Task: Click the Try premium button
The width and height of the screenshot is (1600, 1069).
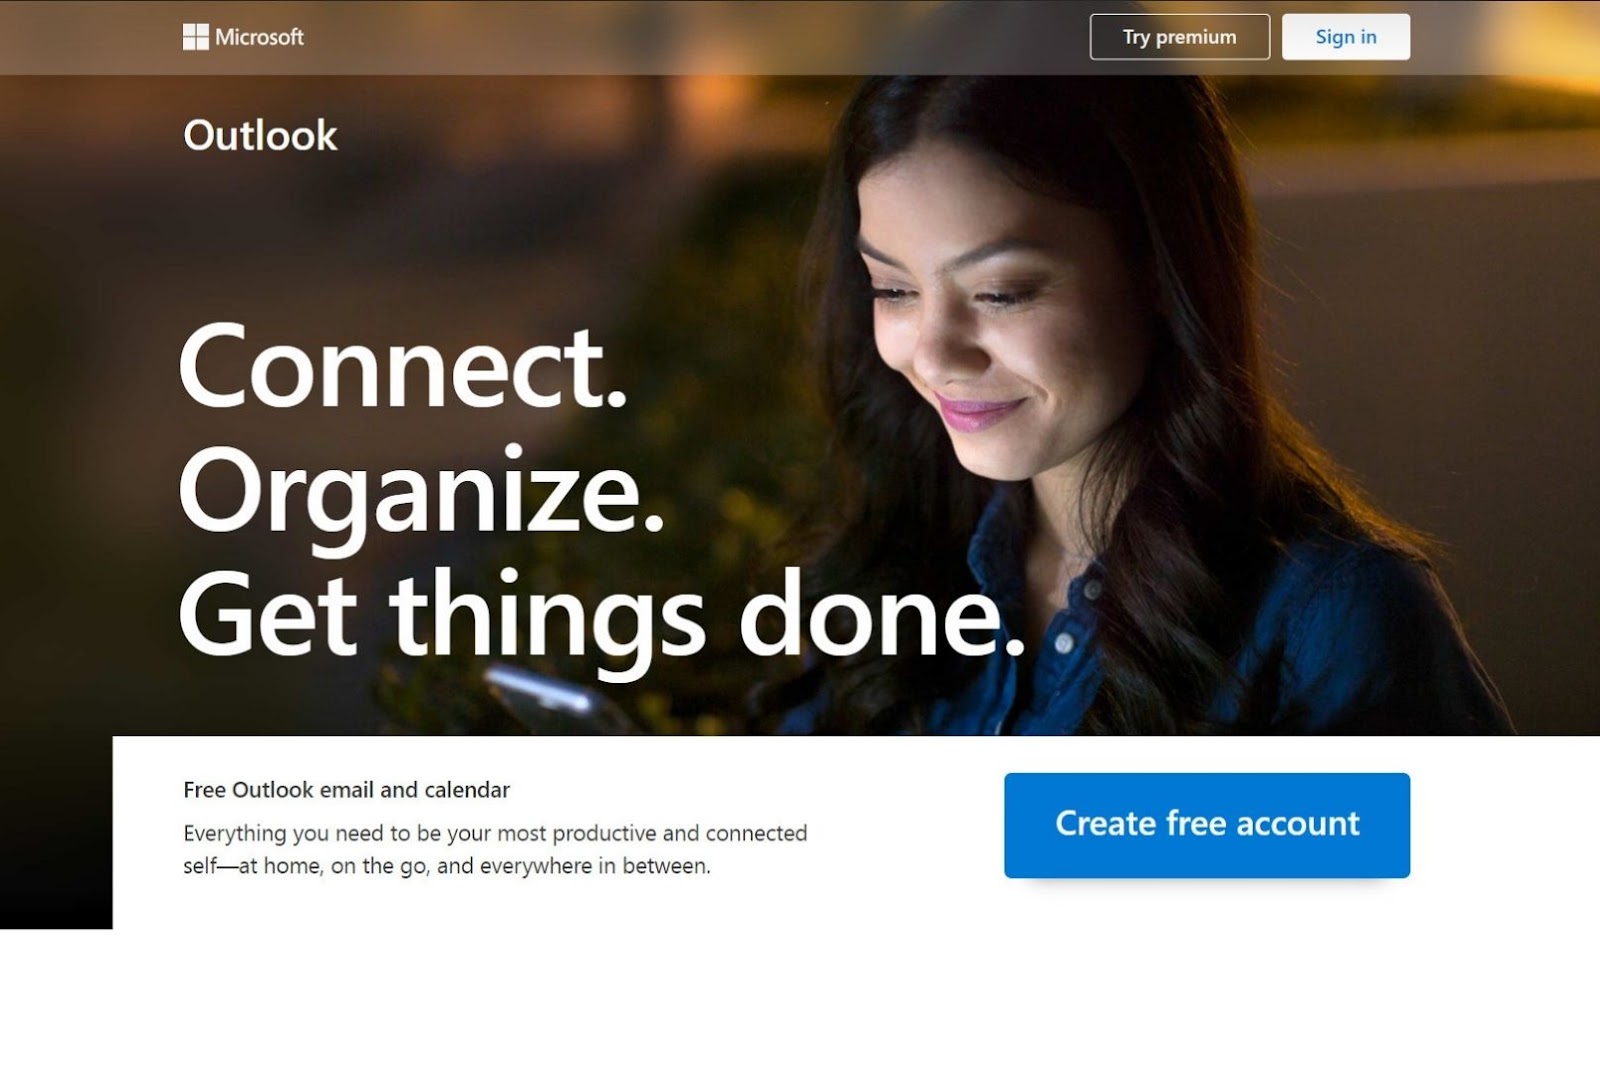Action: [x=1180, y=37]
